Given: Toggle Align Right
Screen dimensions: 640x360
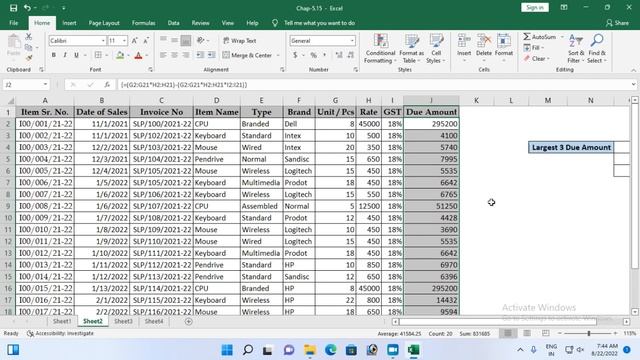Looking at the screenshot, I should point(186,55).
